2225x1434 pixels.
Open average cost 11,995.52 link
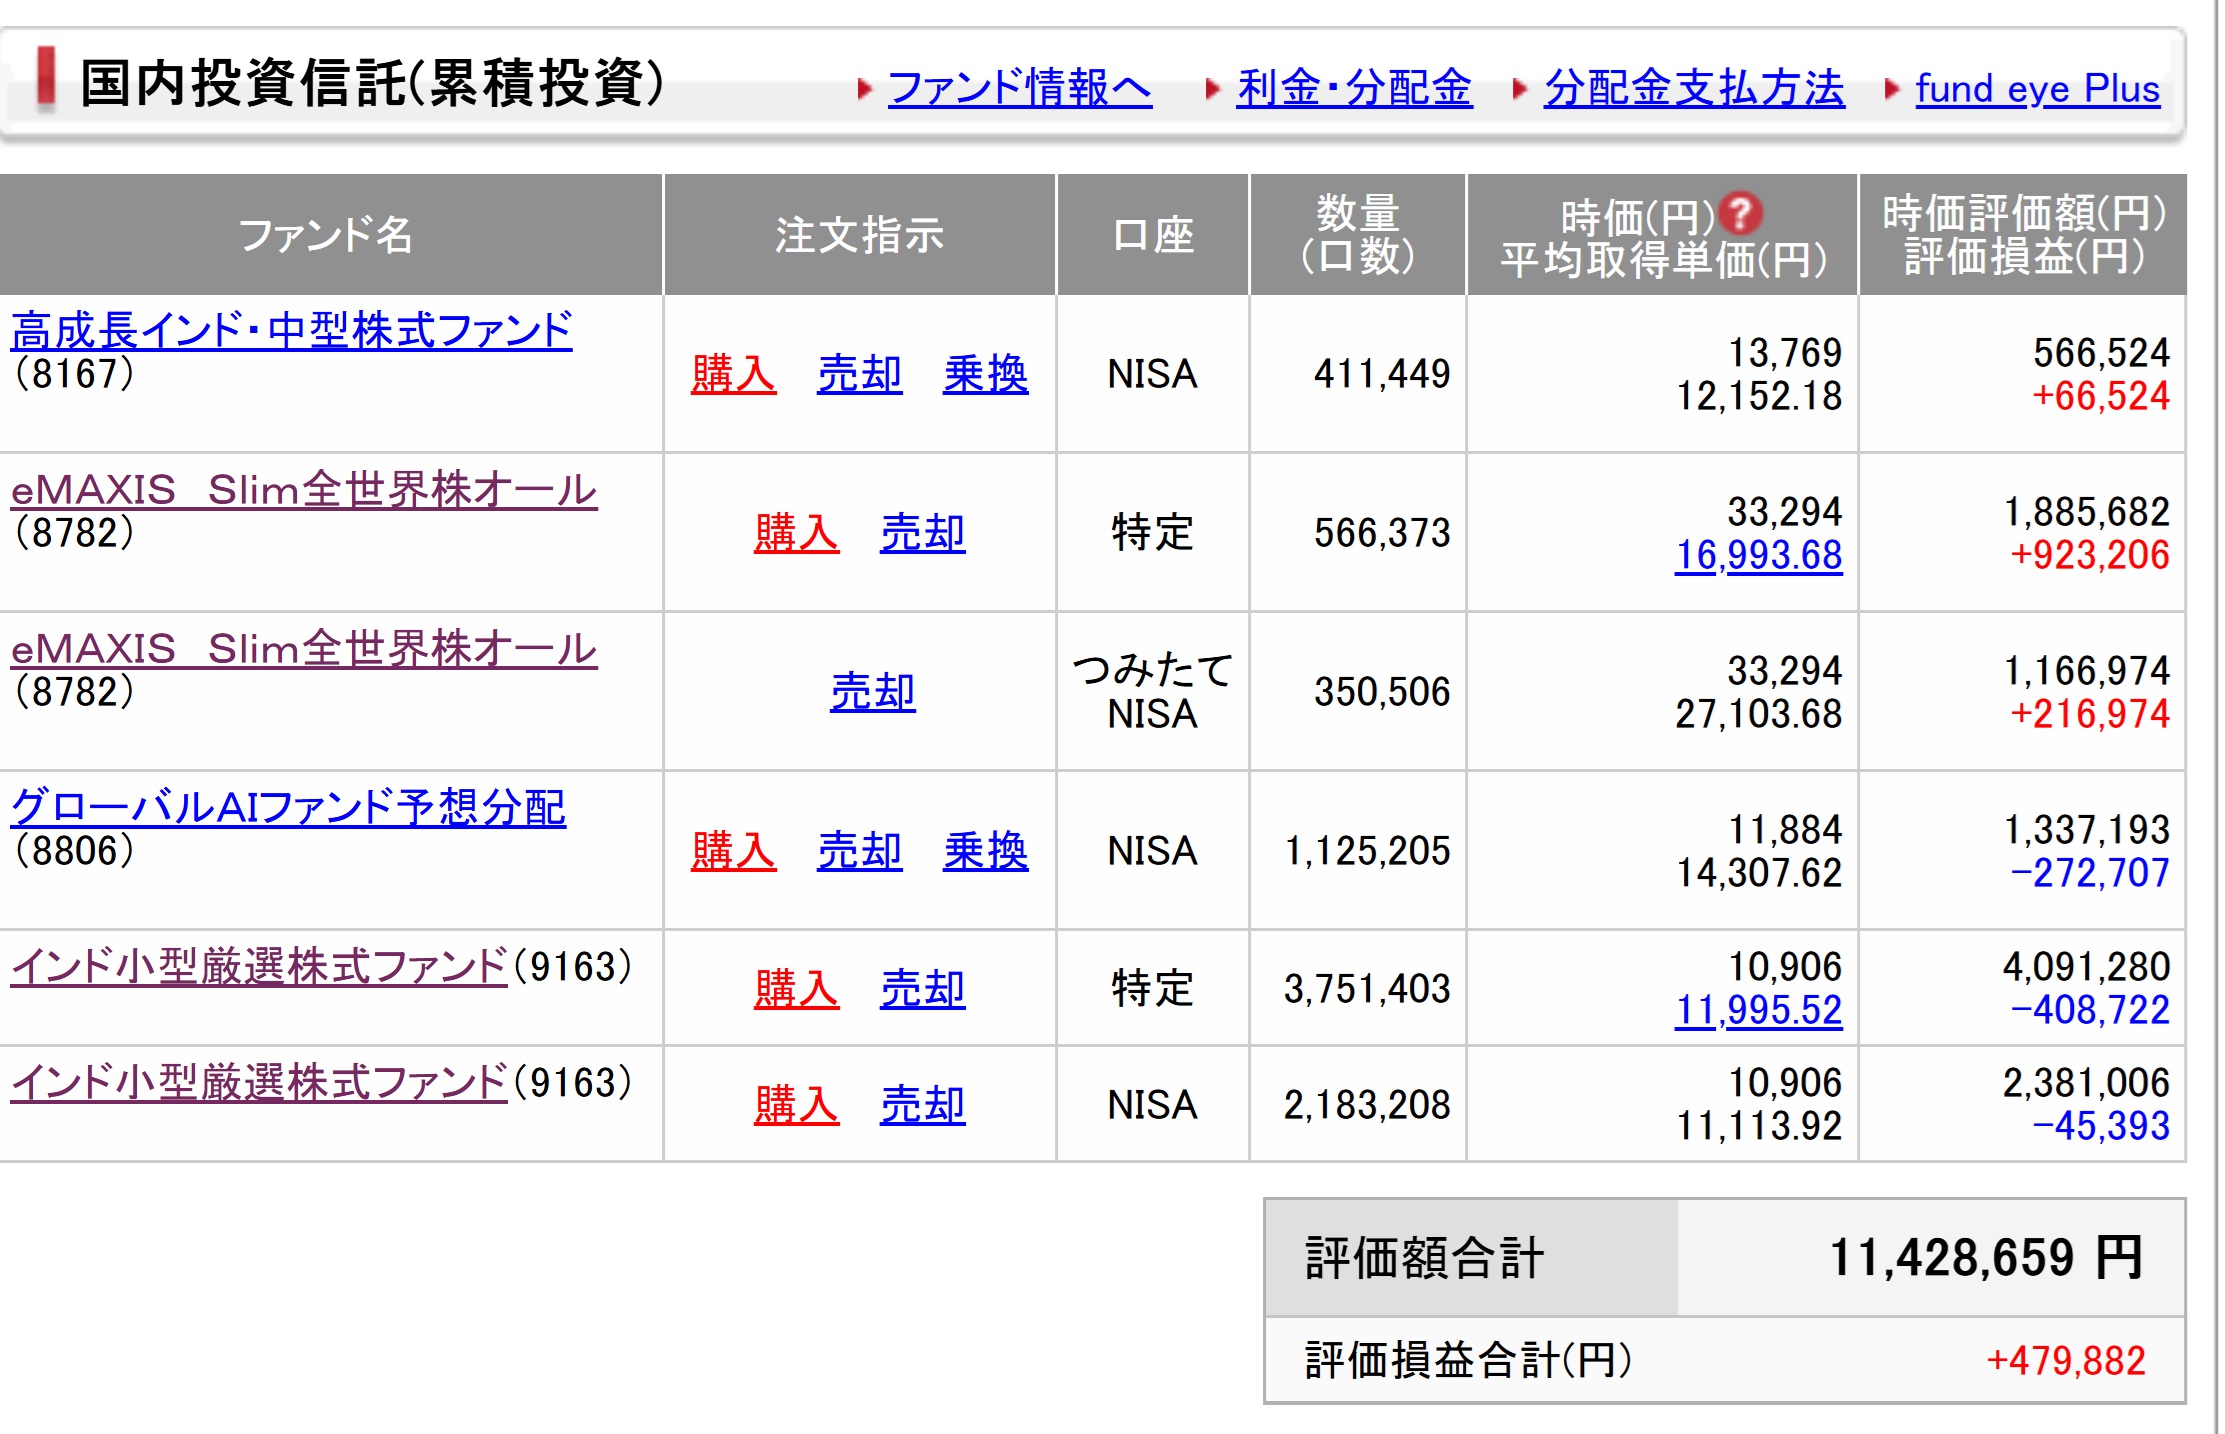[1758, 1010]
